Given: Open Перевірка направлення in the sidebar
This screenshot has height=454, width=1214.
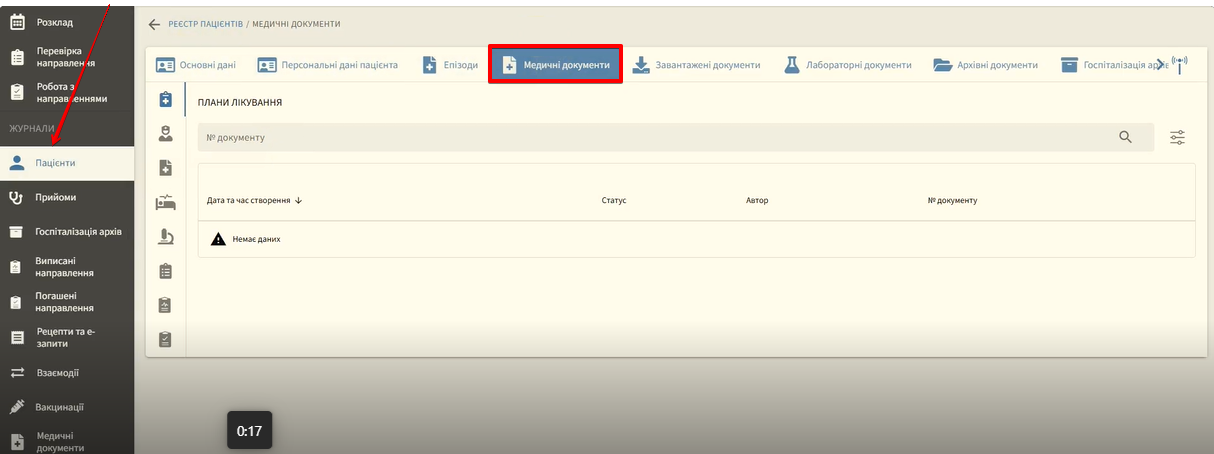Looking at the screenshot, I should tap(67, 57).
